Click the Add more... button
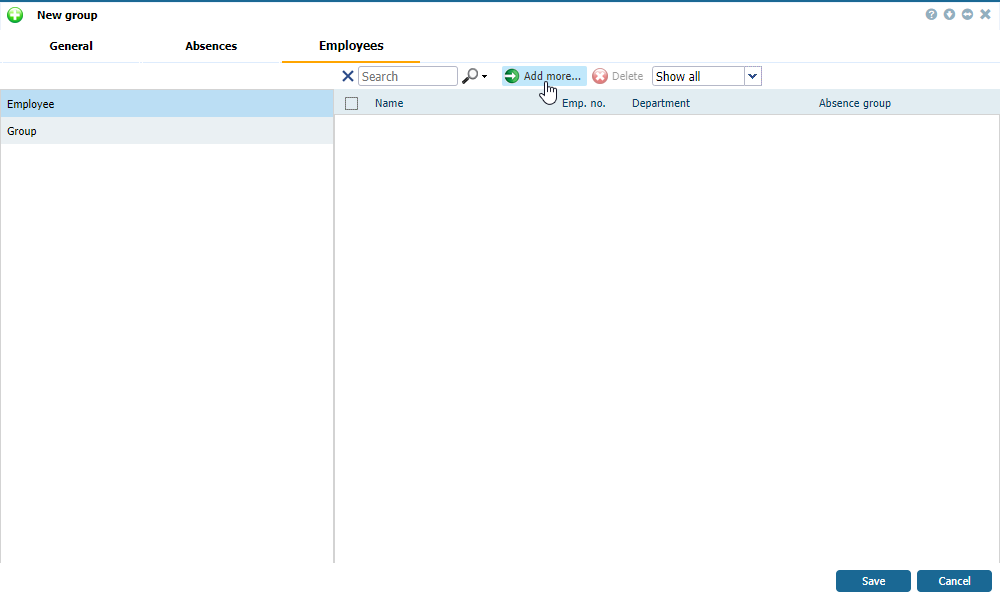 (543, 76)
